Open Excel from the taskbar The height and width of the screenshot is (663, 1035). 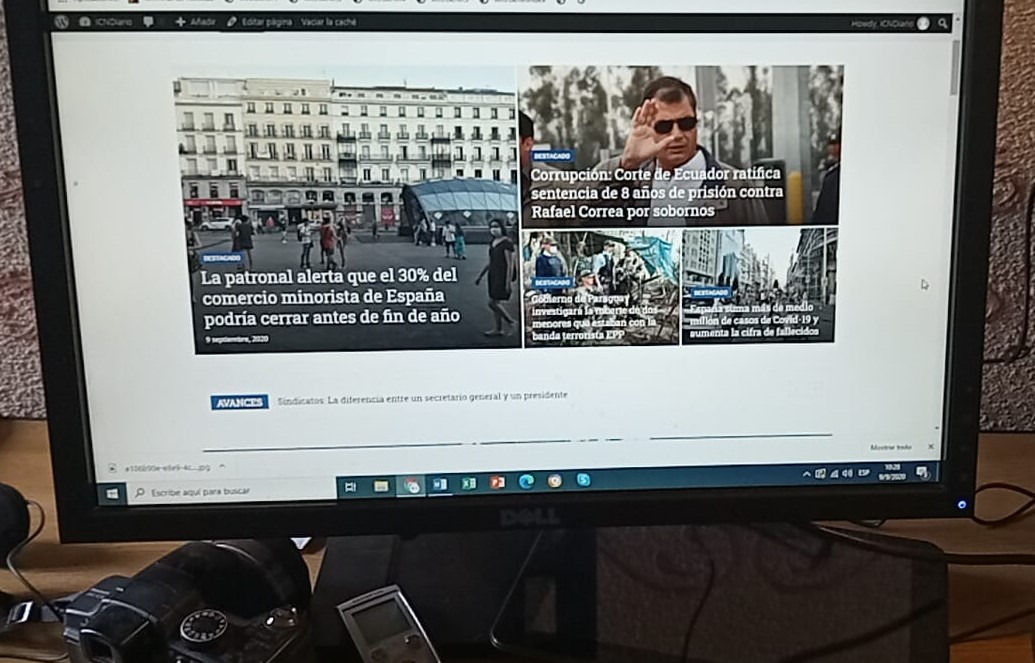[x=467, y=483]
